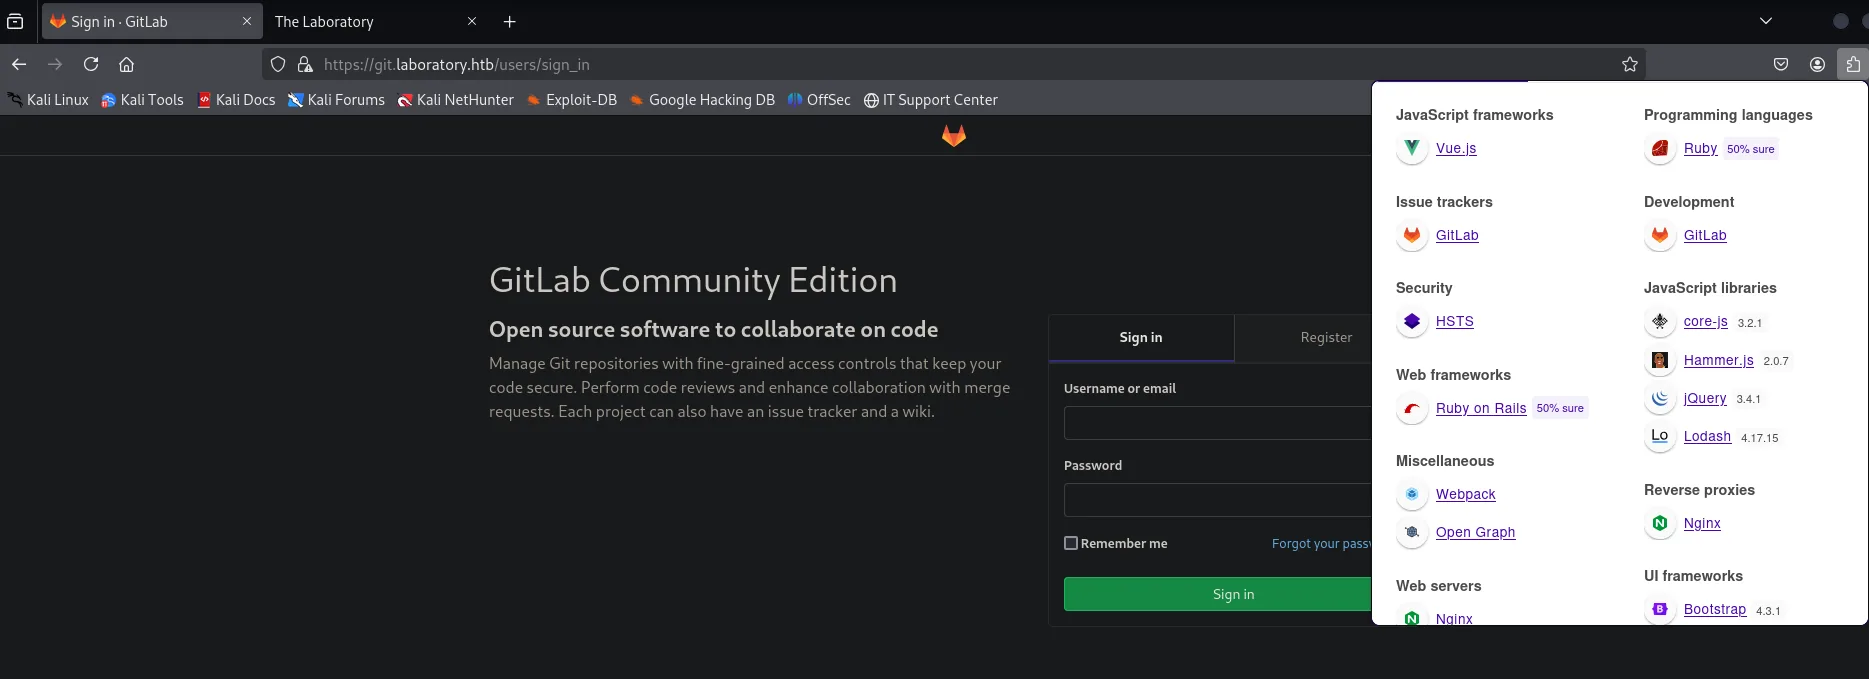The height and width of the screenshot is (679, 1869).
Task: Click the Username or email field
Action: coord(1218,423)
